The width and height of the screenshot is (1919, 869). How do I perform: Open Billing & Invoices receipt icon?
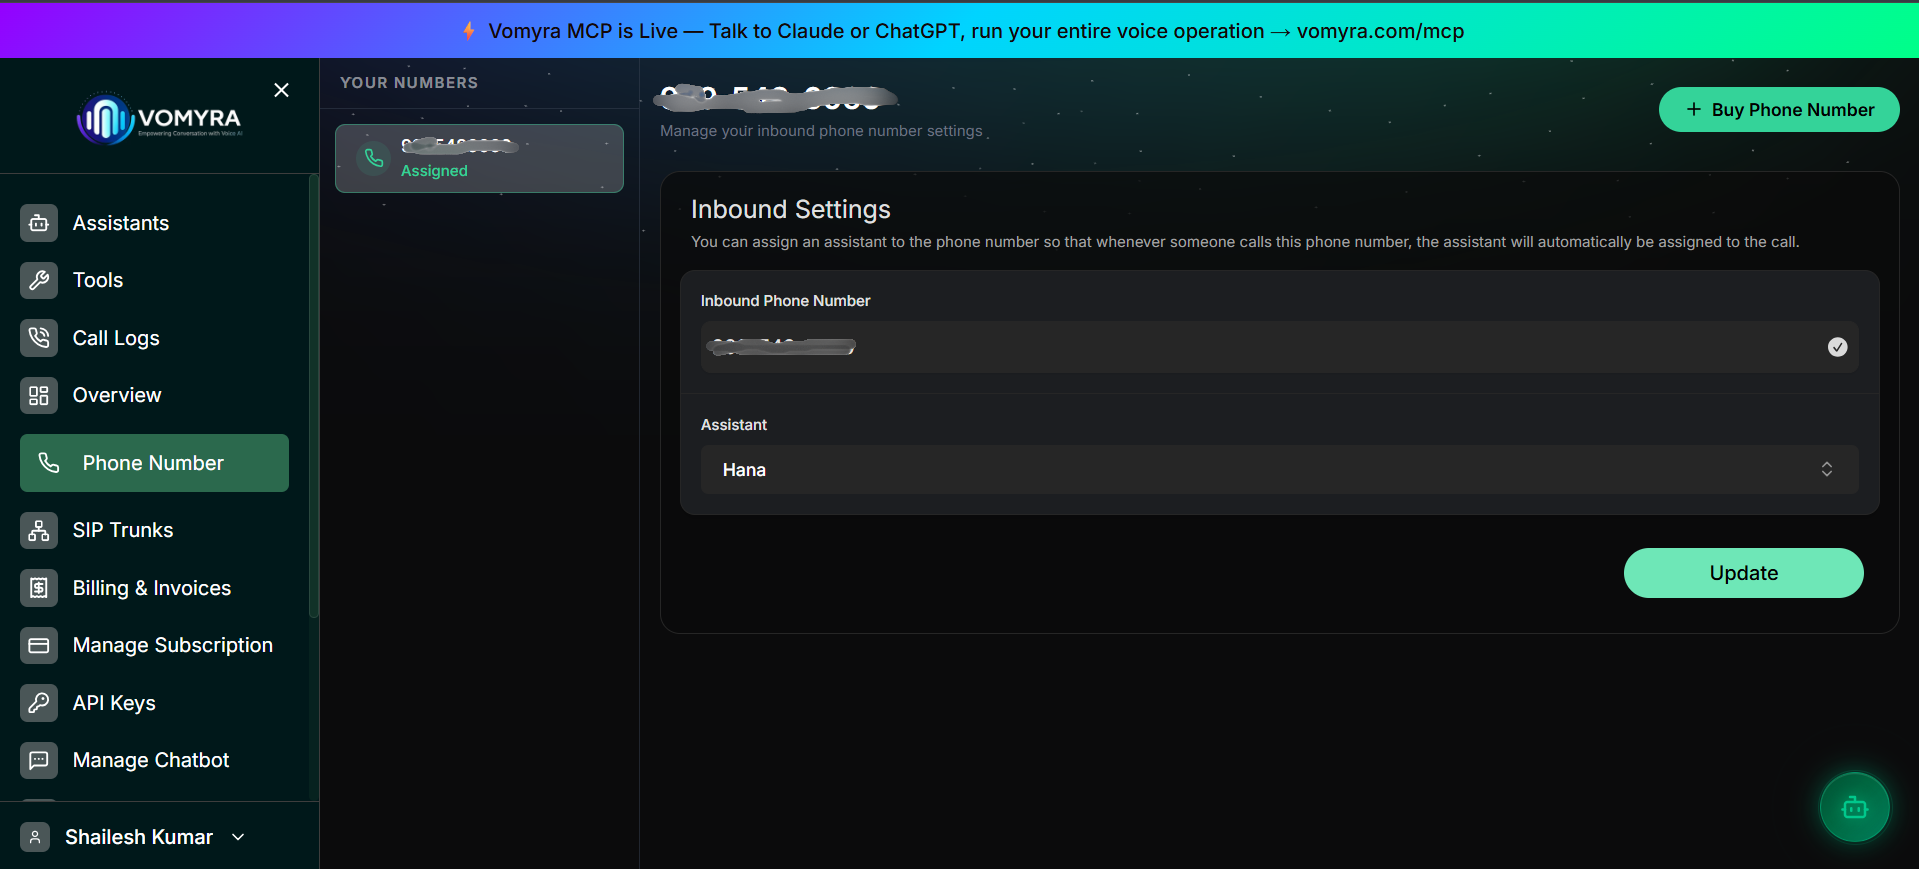point(39,588)
